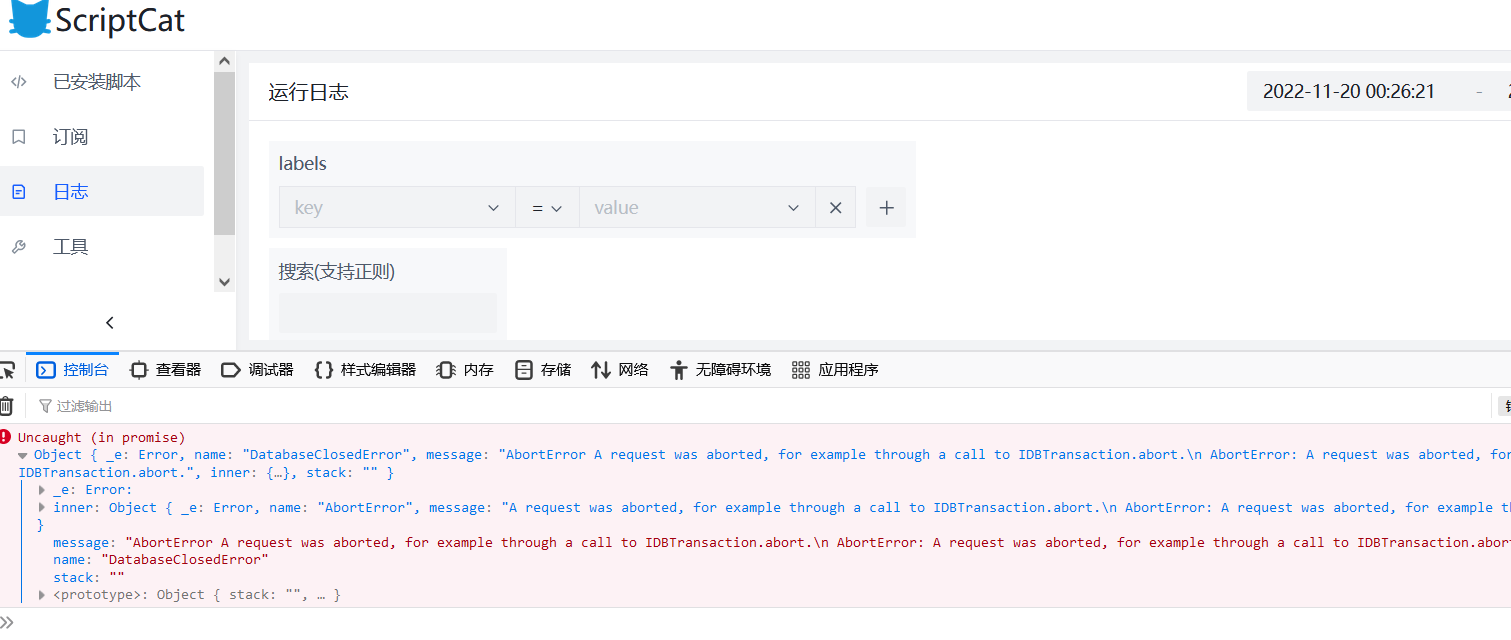Open the 订阅 bookmark section
1511x640 pixels.
coord(72,136)
